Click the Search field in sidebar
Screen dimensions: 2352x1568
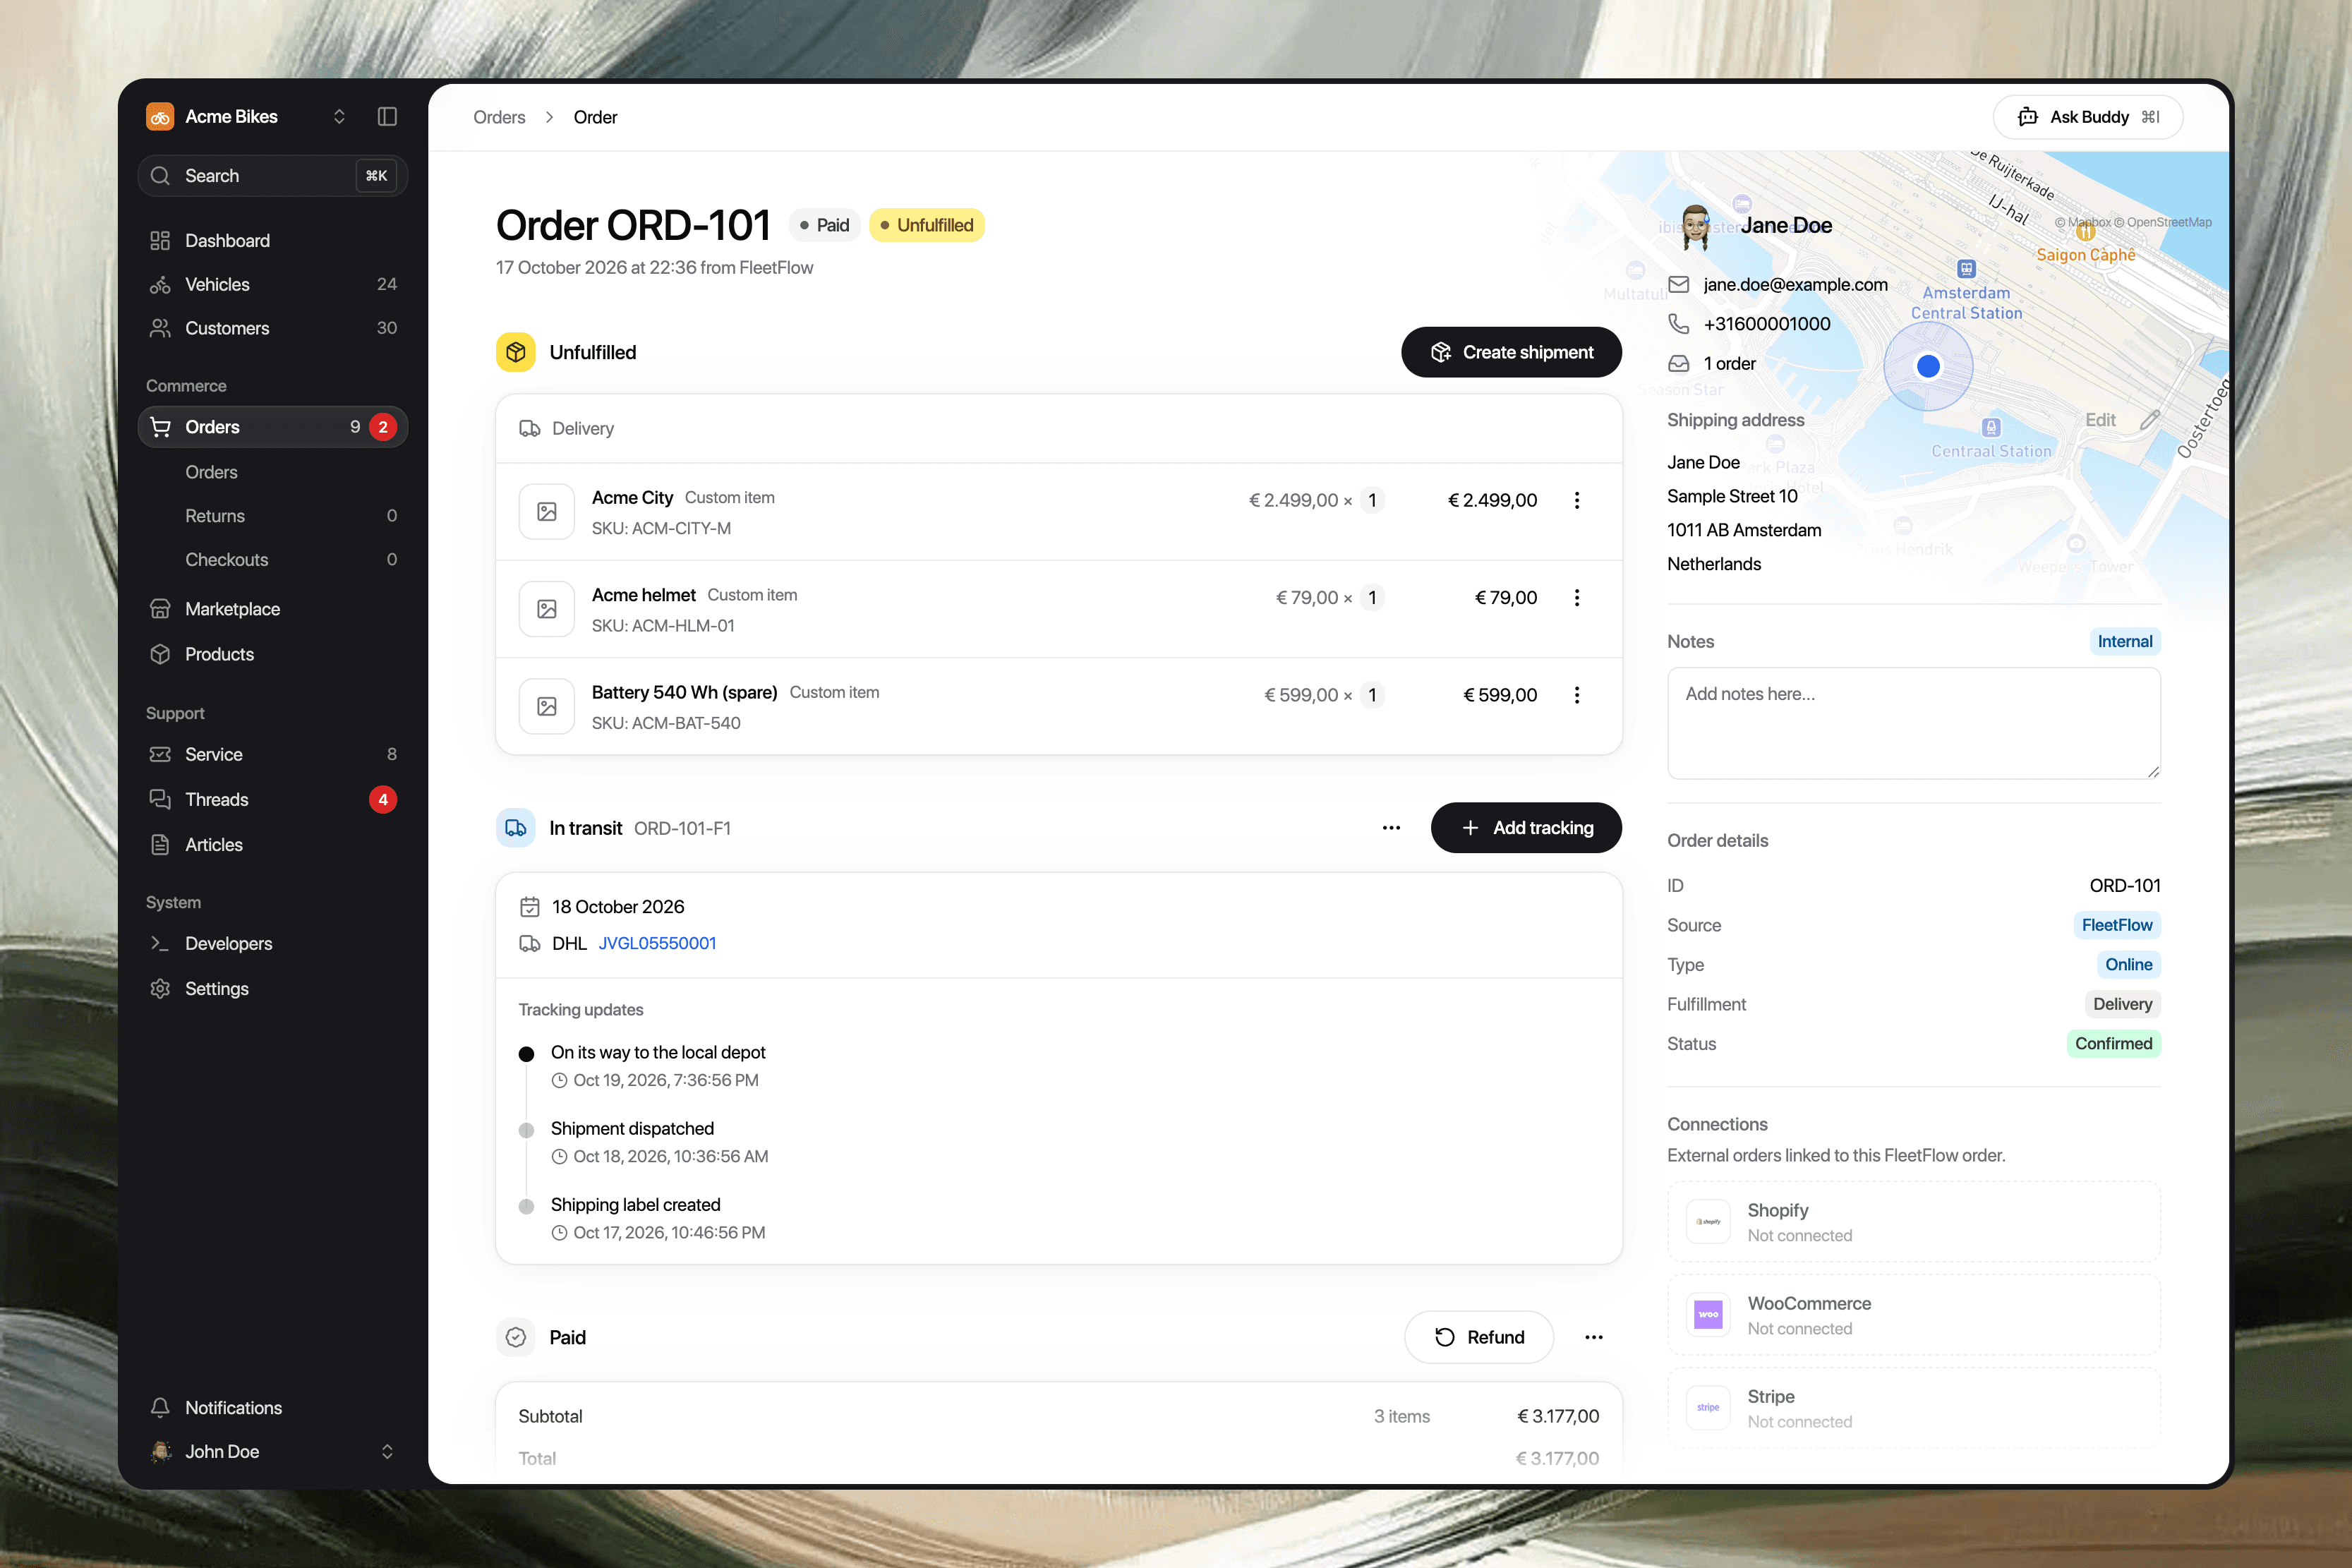click(272, 176)
